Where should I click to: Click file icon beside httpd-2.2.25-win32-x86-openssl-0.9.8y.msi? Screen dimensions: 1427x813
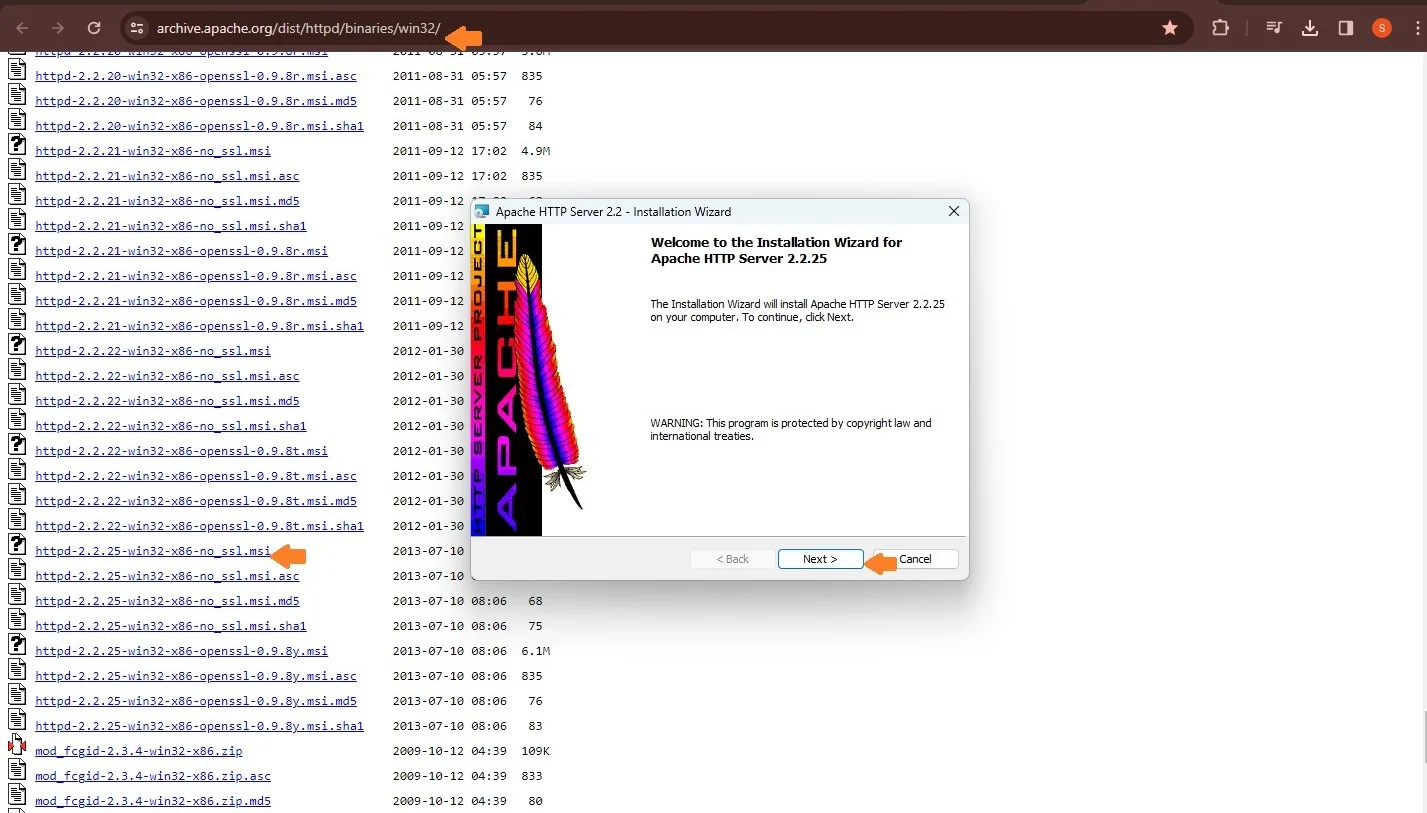[x=17, y=645]
